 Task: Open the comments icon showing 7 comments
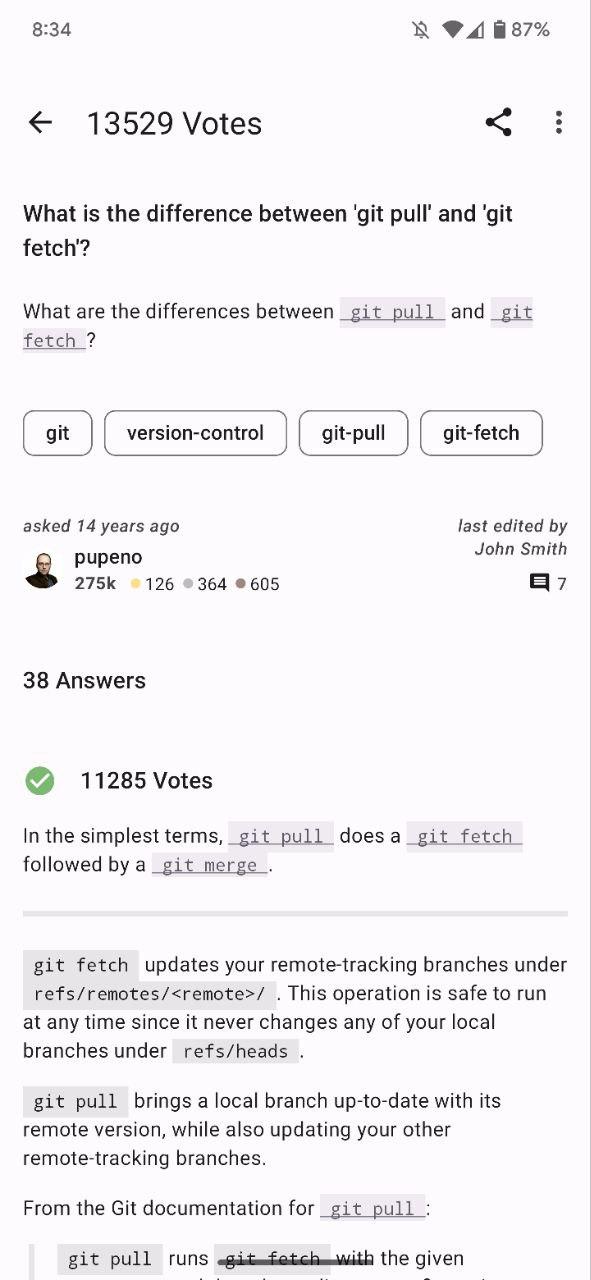(x=541, y=583)
